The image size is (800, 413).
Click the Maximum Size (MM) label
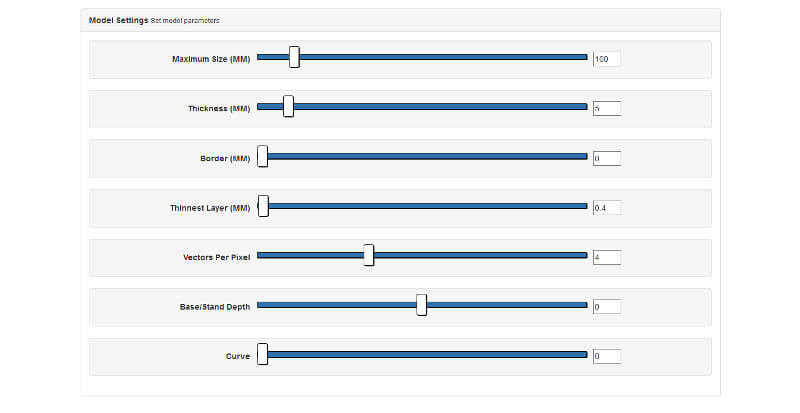210,59
